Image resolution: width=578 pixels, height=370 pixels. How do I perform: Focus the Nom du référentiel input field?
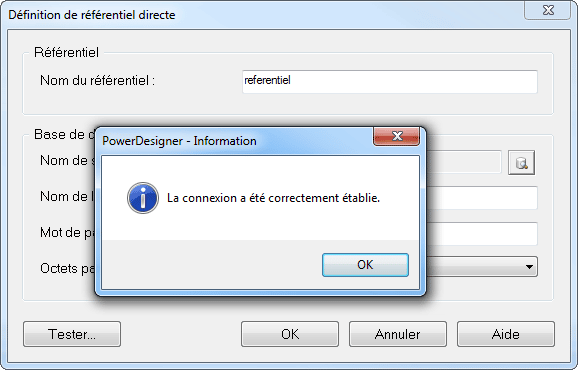pyautogui.click(x=390, y=81)
